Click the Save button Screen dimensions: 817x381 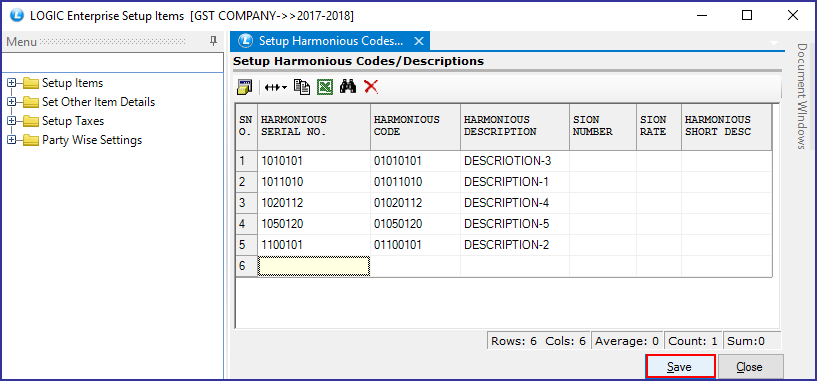coord(679,367)
